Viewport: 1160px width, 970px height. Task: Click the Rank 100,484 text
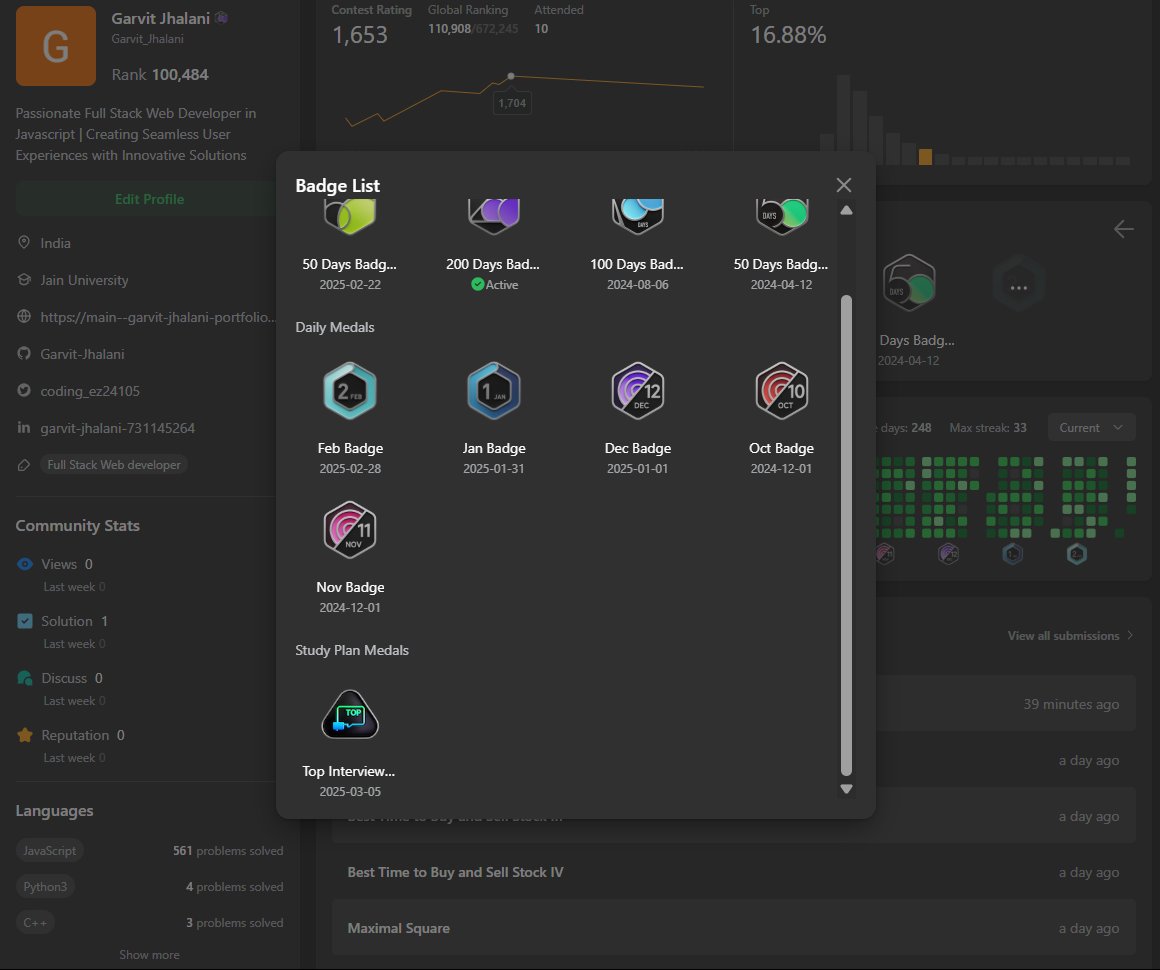pos(160,75)
